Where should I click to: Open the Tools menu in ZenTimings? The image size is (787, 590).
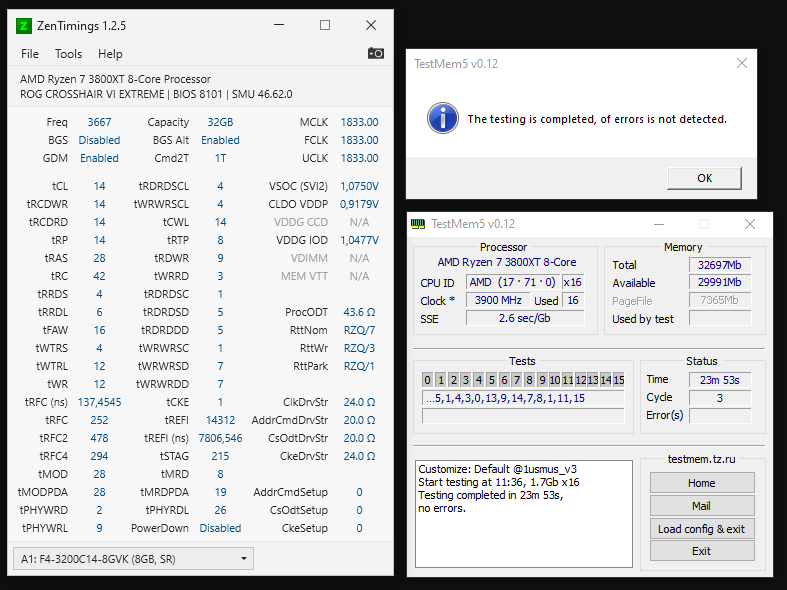pyautogui.click(x=68, y=54)
